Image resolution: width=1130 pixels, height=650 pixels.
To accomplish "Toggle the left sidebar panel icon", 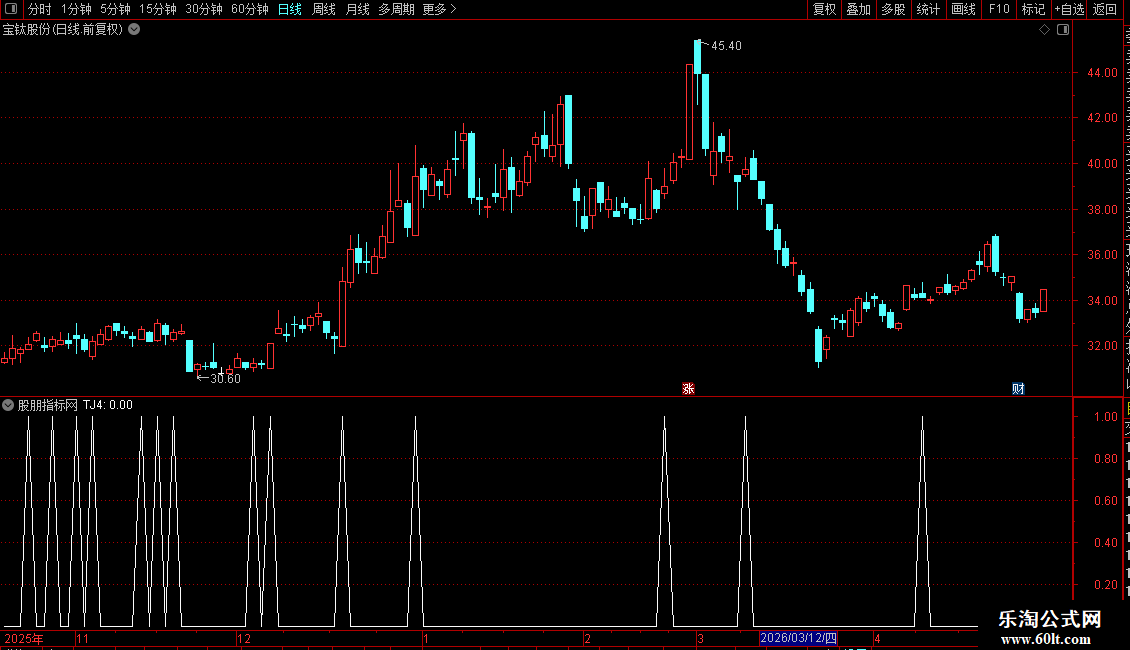I will (11, 9).
